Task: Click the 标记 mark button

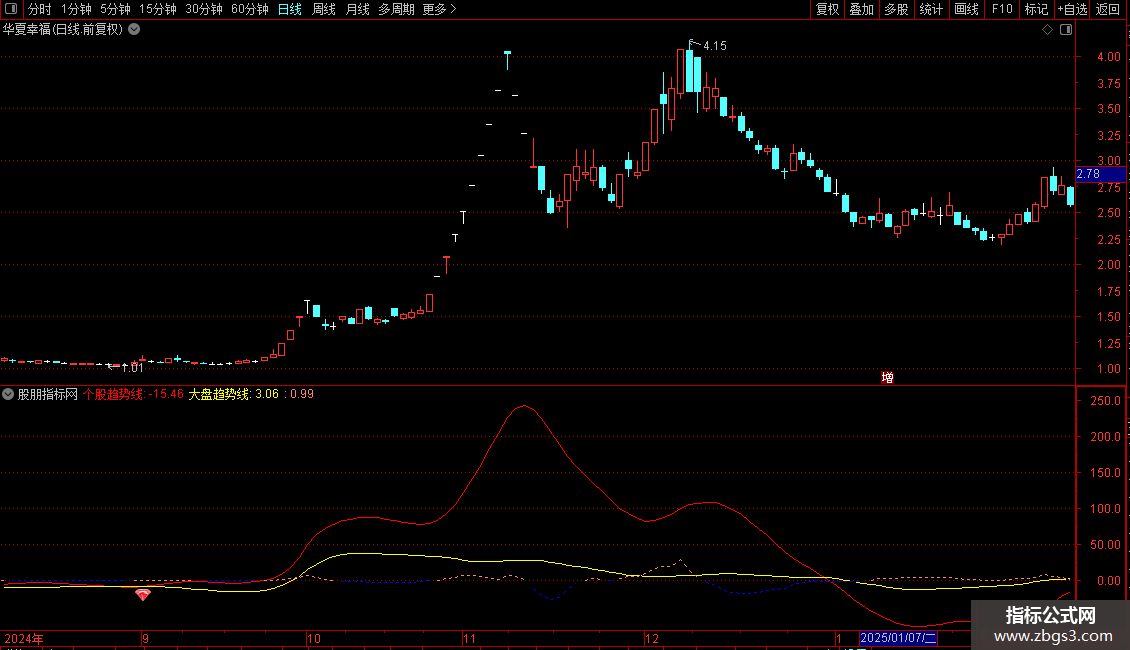Action: point(1036,9)
